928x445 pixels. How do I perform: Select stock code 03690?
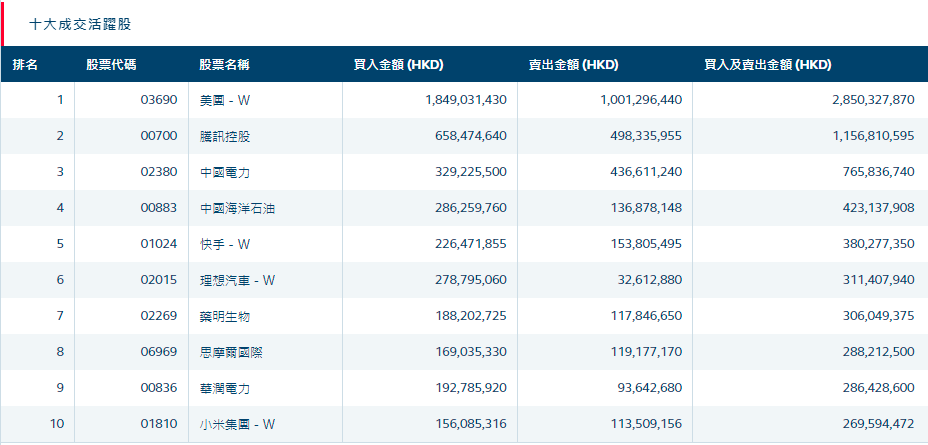coord(159,100)
